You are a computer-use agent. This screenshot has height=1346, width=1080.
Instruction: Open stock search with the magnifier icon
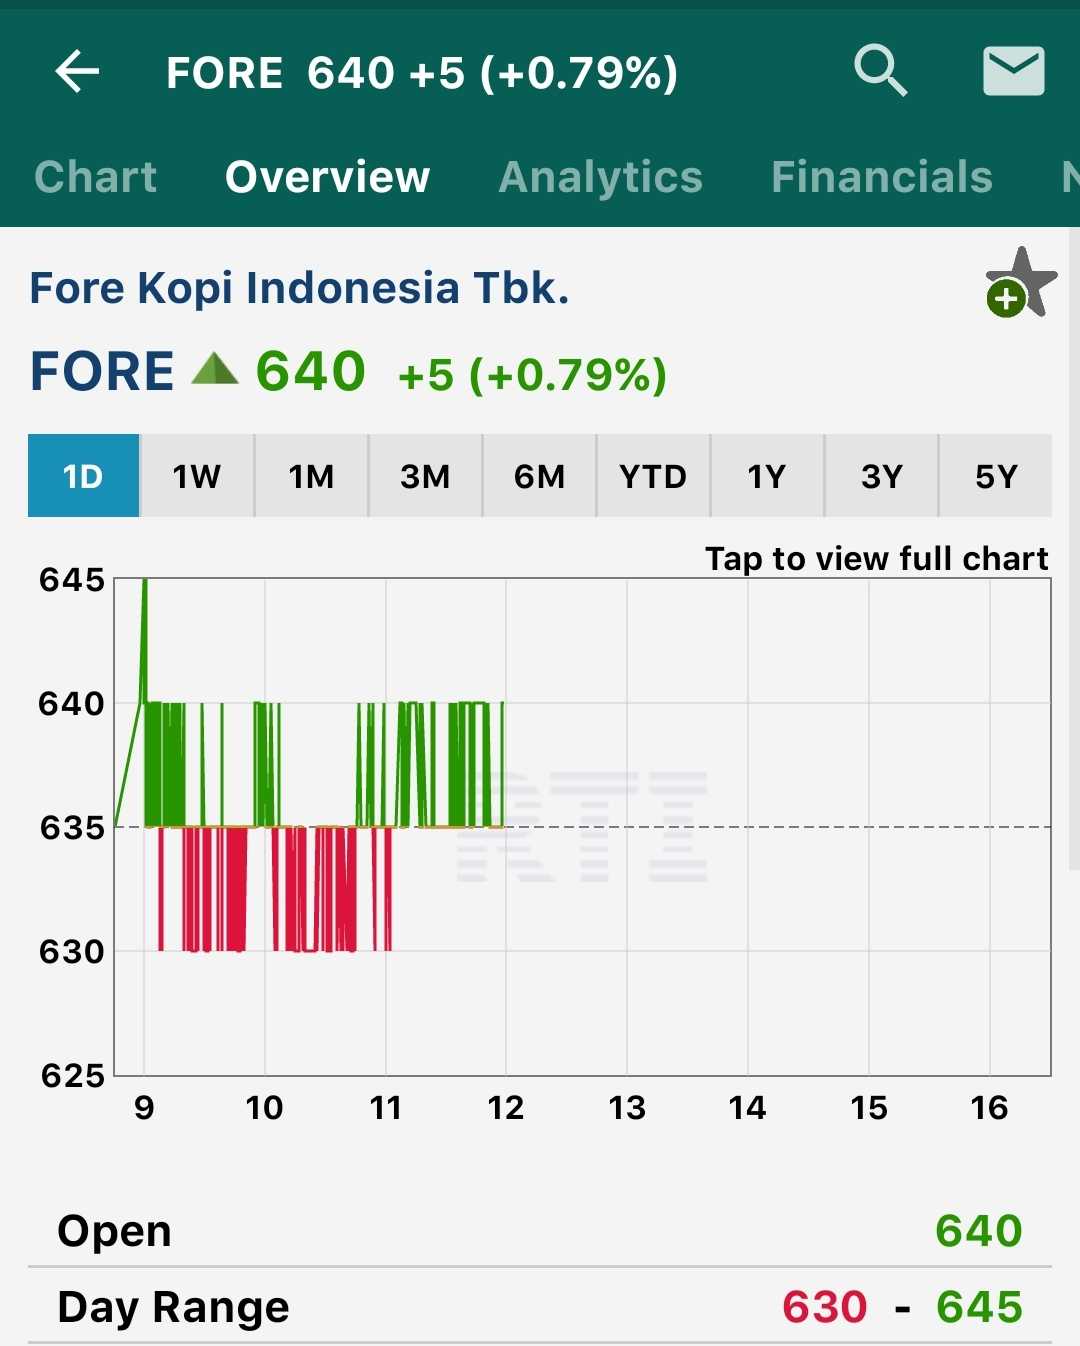(x=880, y=70)
